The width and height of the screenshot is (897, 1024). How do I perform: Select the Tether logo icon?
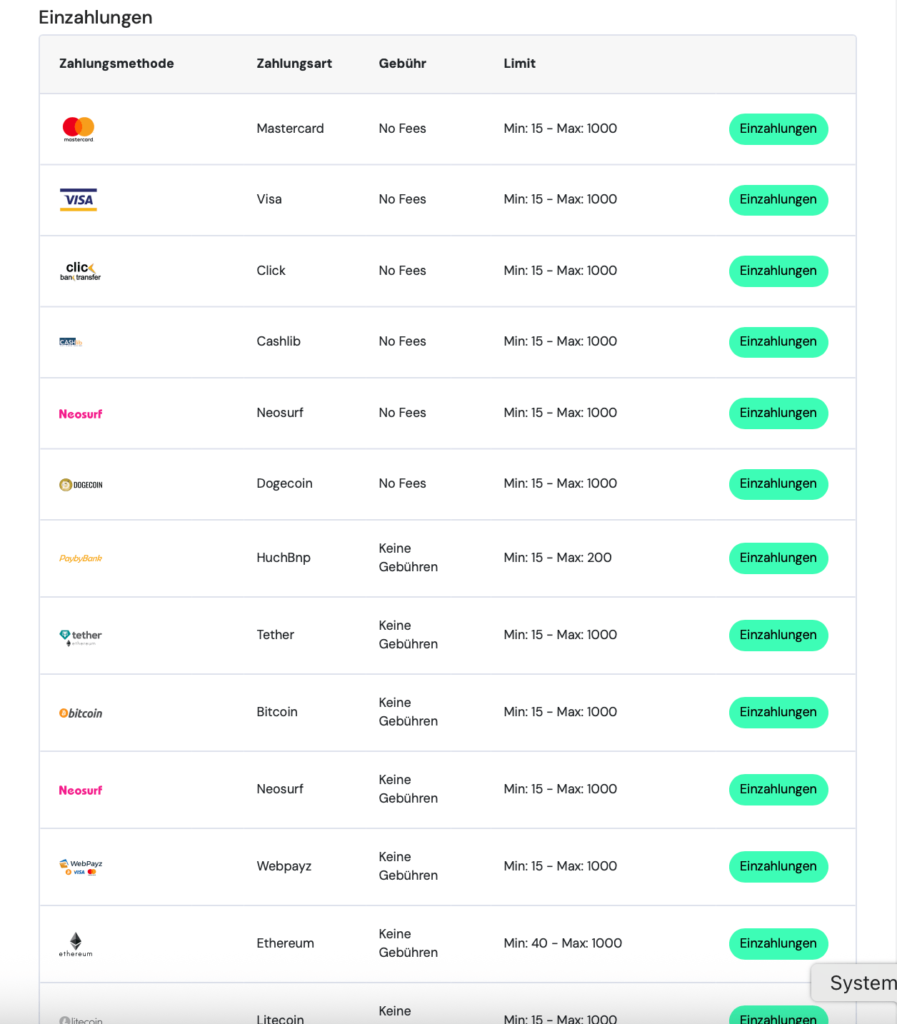point(80,637)
